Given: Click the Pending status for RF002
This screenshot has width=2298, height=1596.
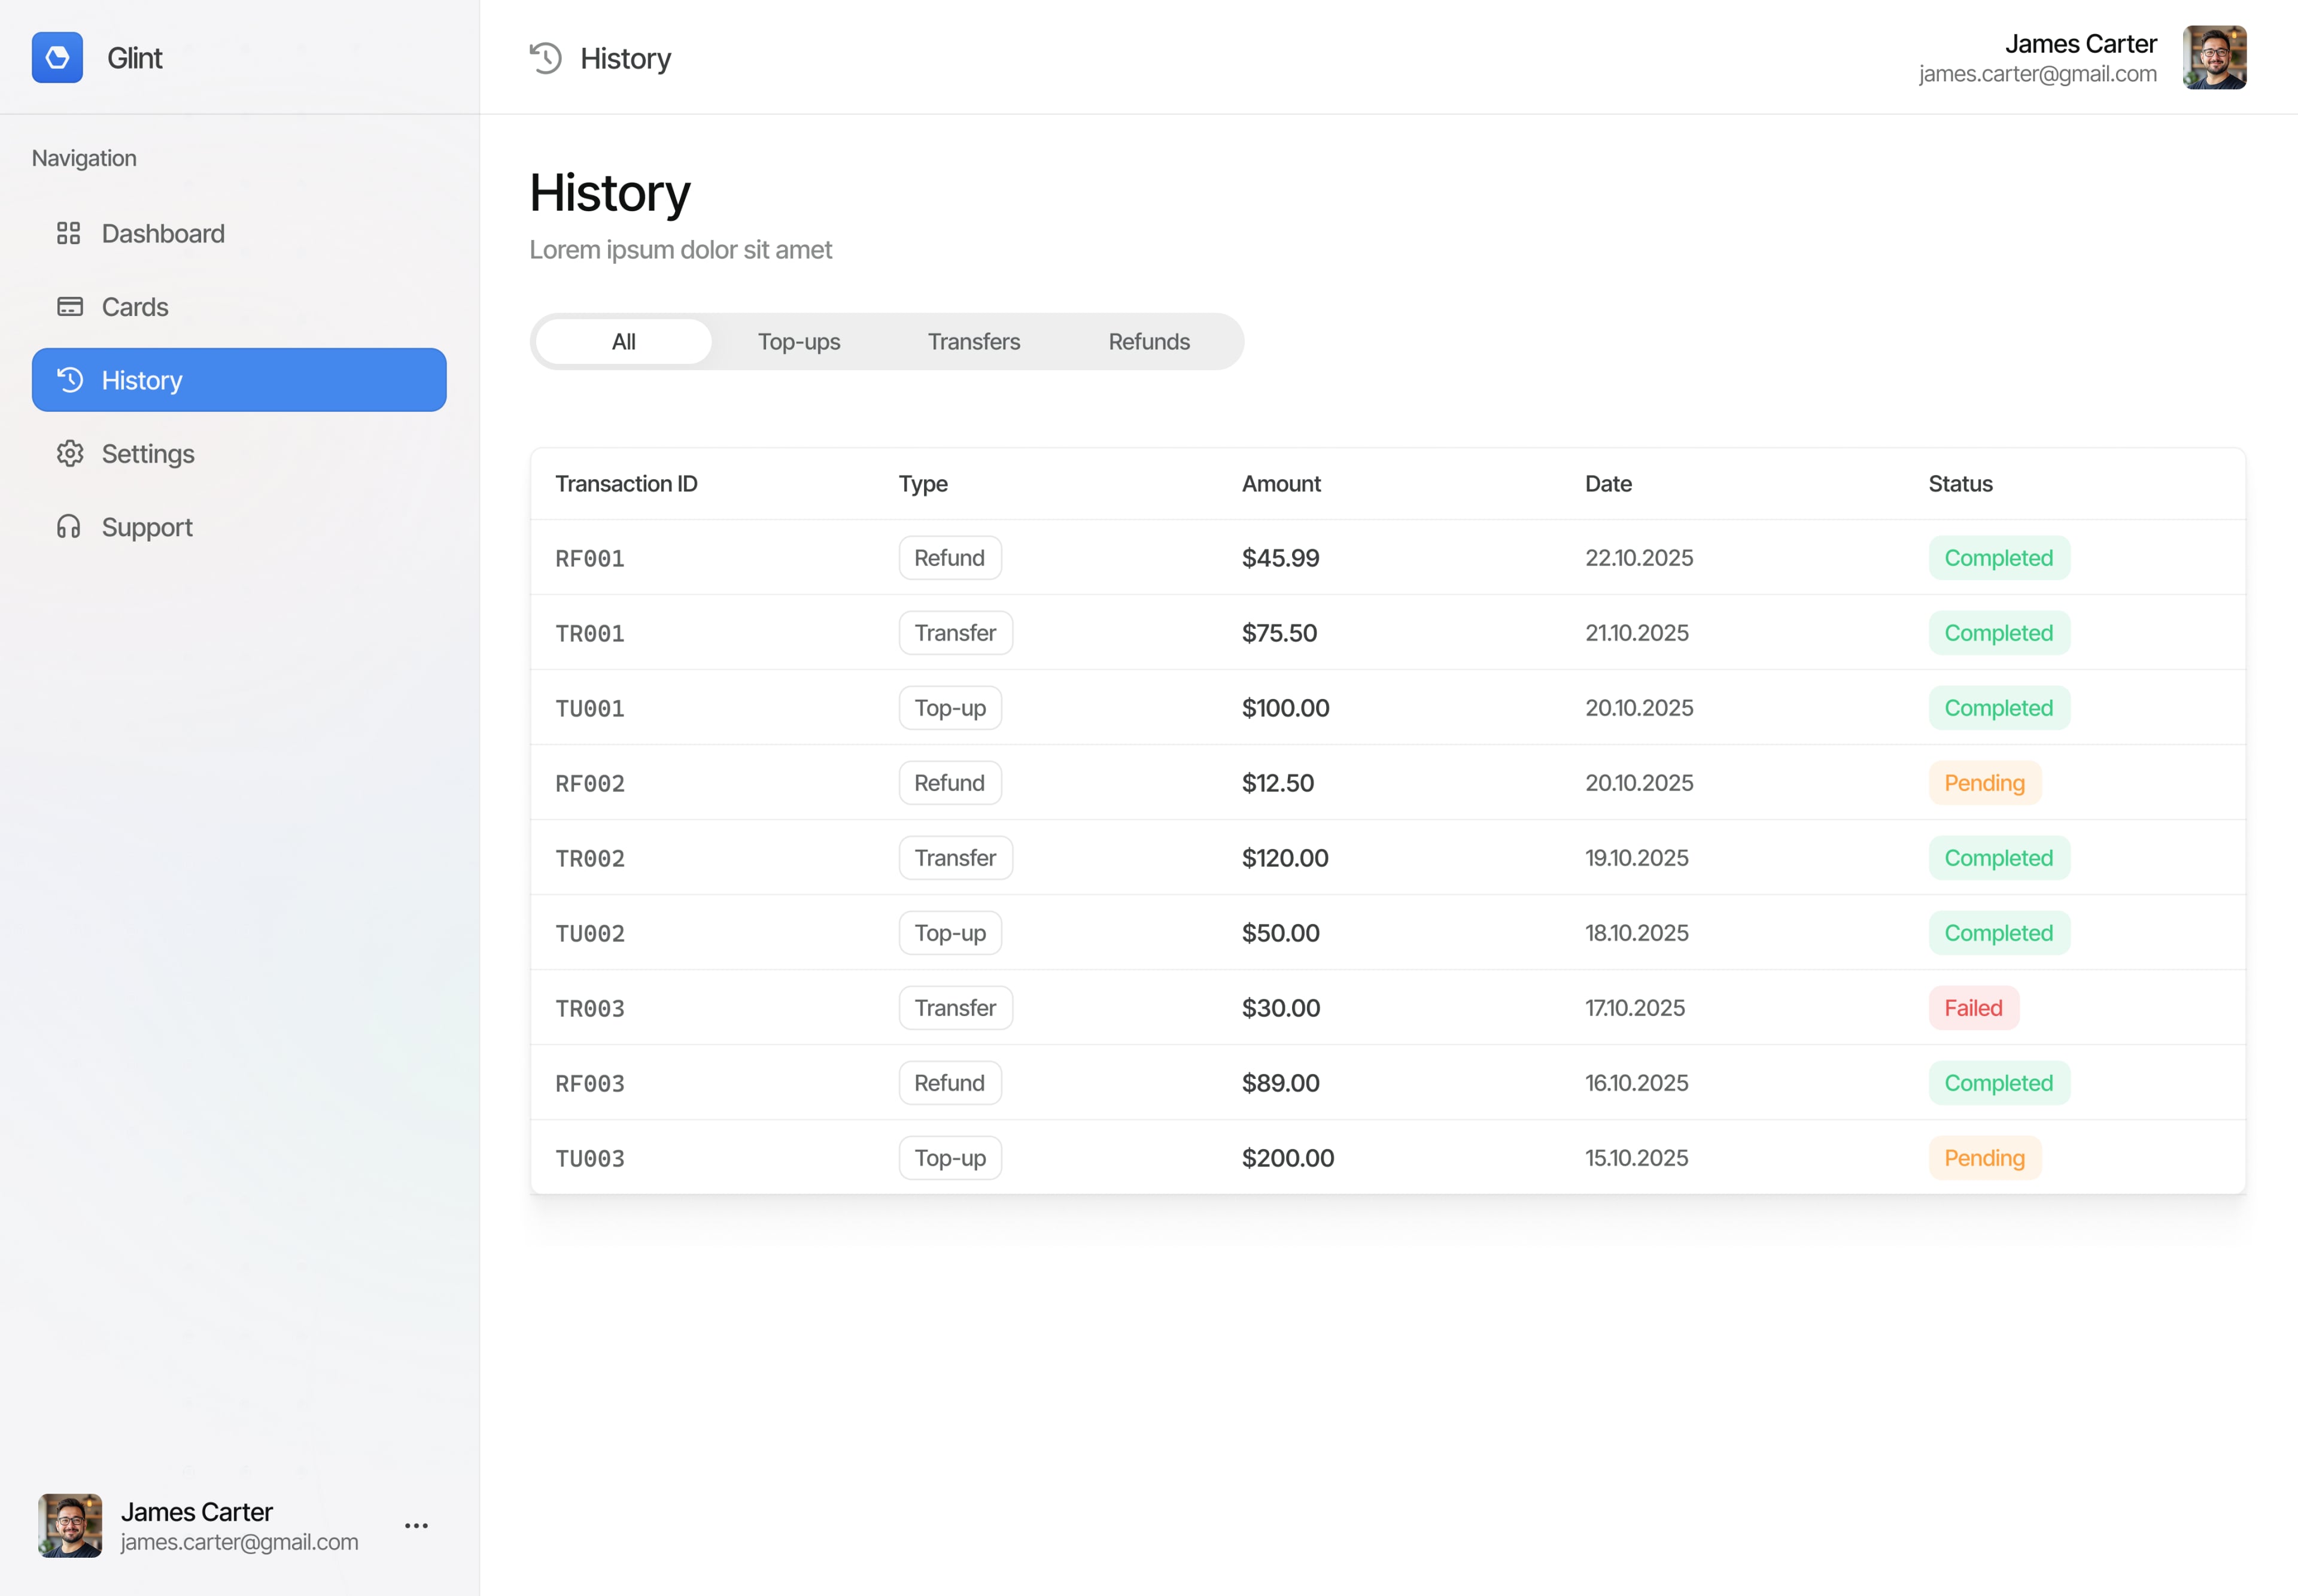Looking at the screenshot, I should 1985,783.
